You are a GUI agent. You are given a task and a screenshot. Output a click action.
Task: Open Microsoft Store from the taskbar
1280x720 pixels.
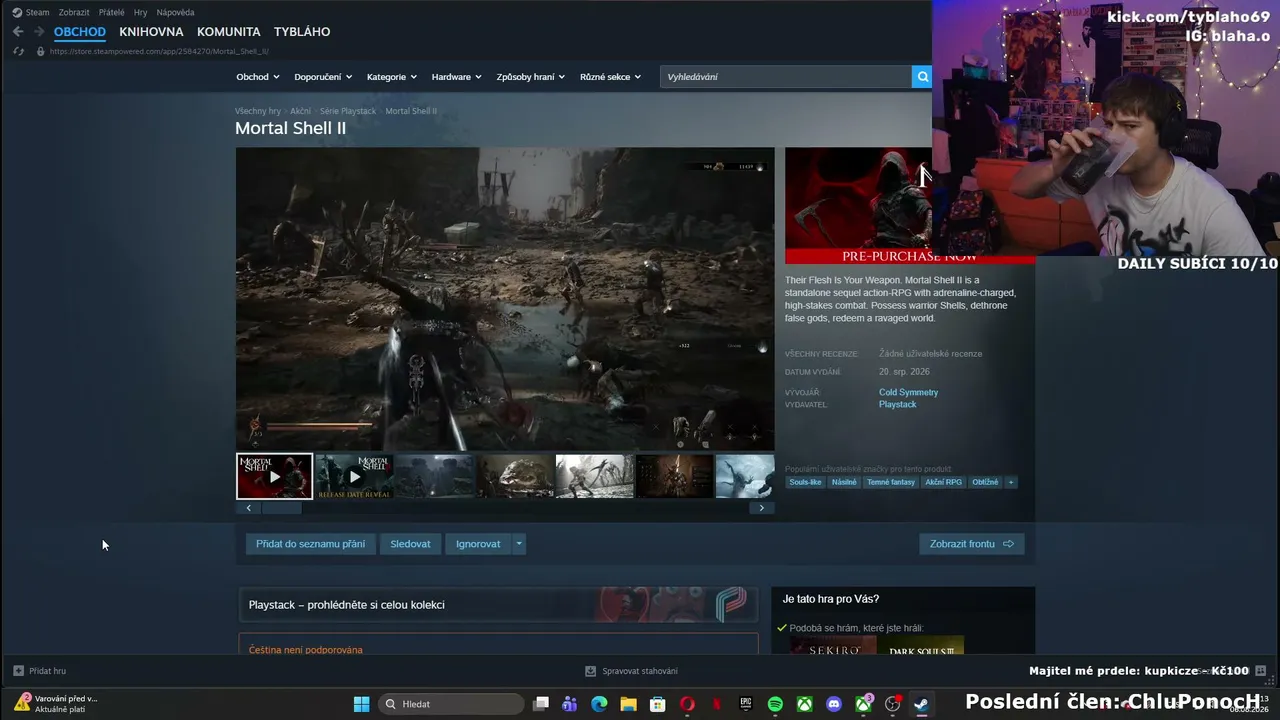pos(658,704)
